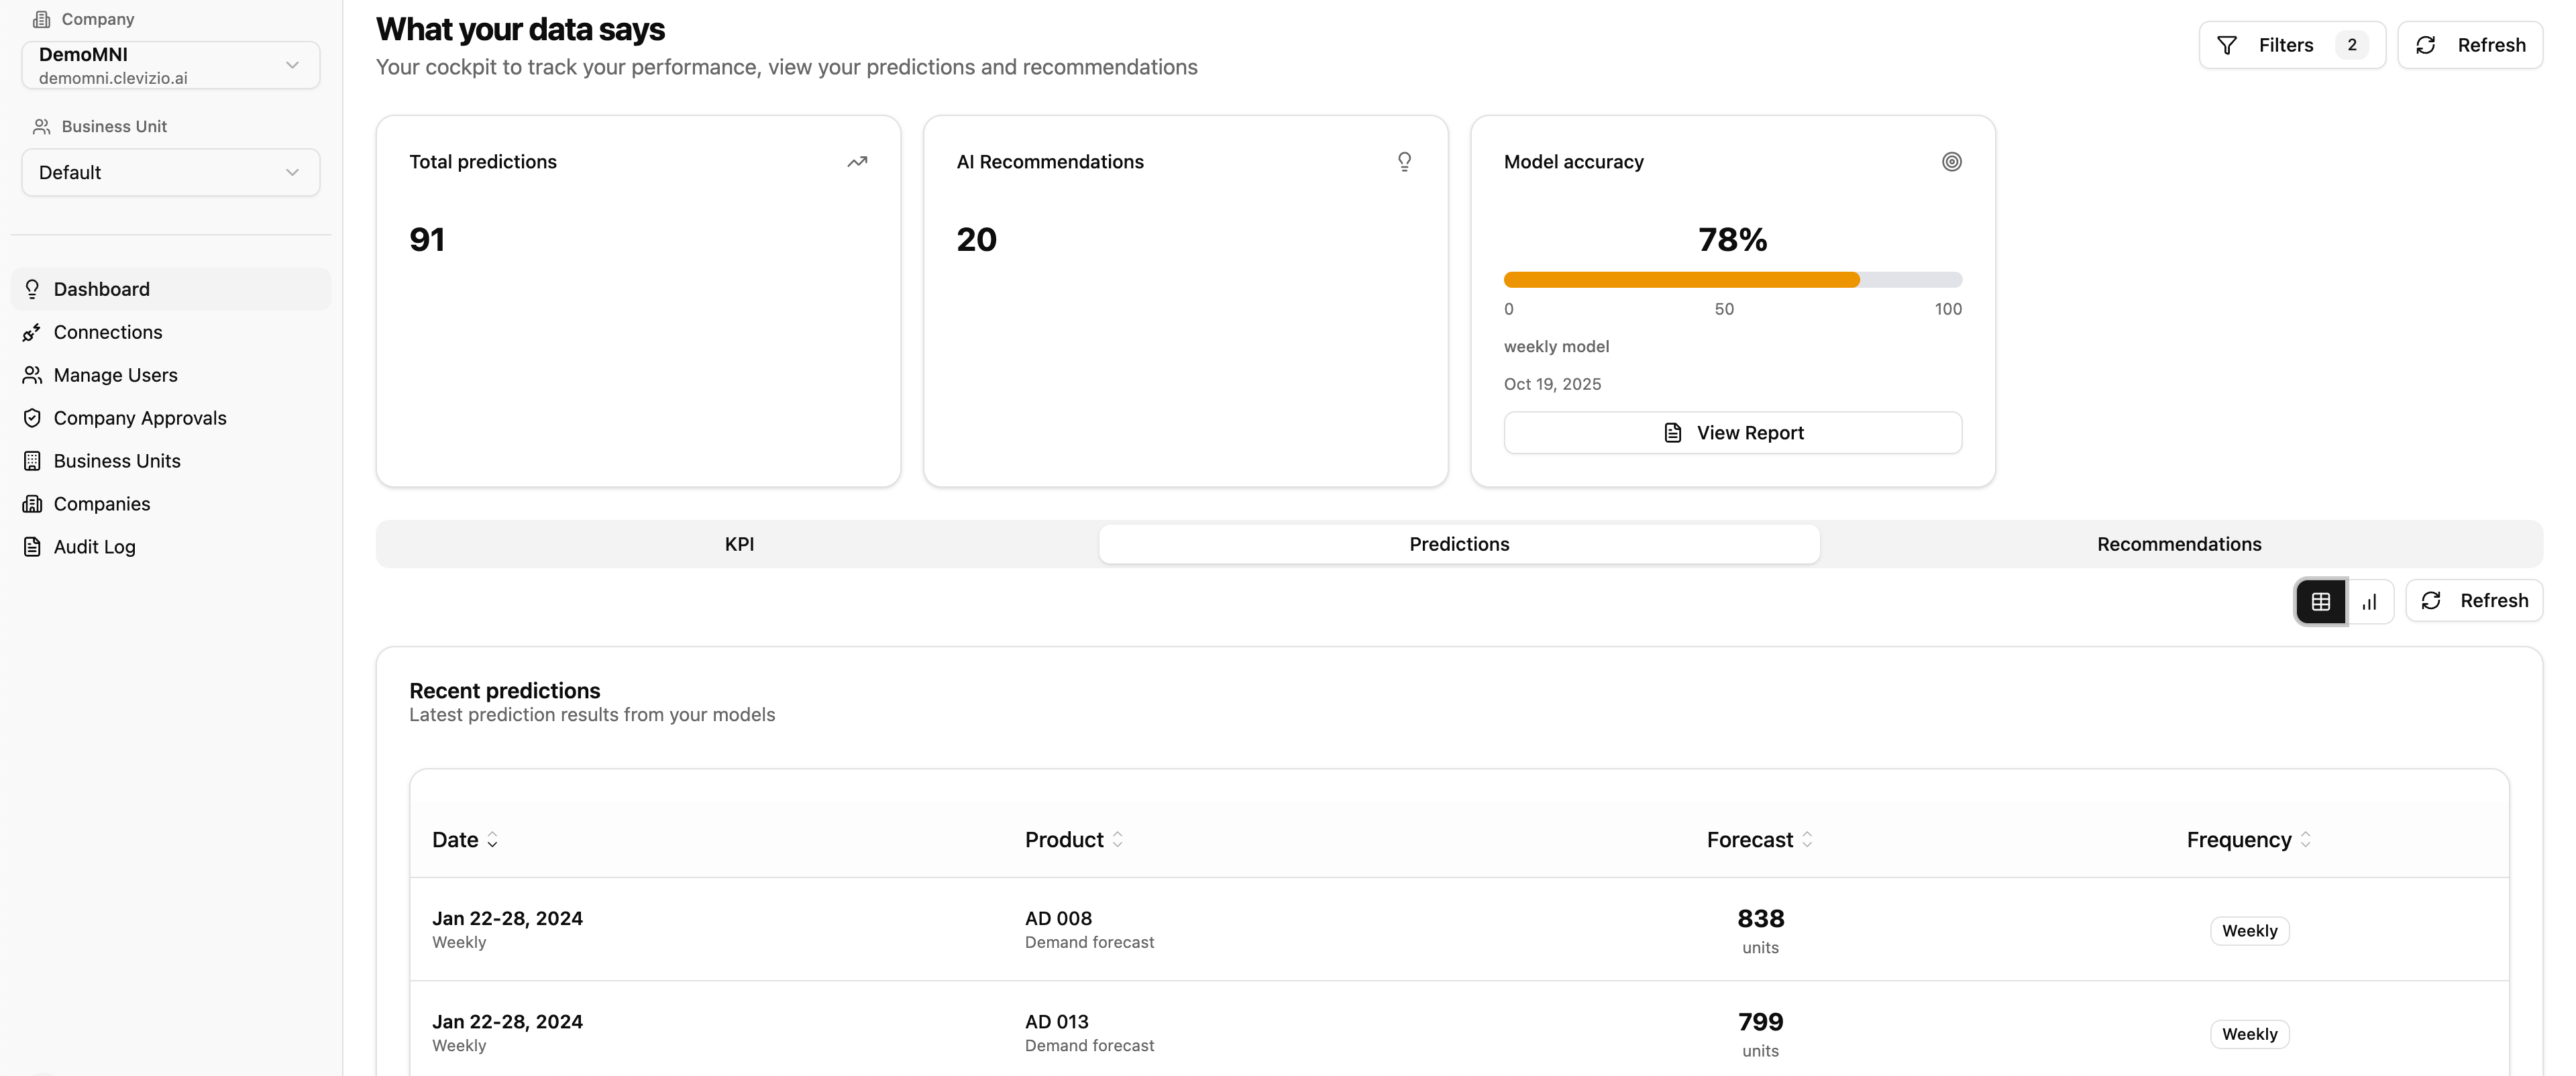The height and width of the screenshot is (1076, 2576).
Task: Click the Companies building icon
Action: 32,504
